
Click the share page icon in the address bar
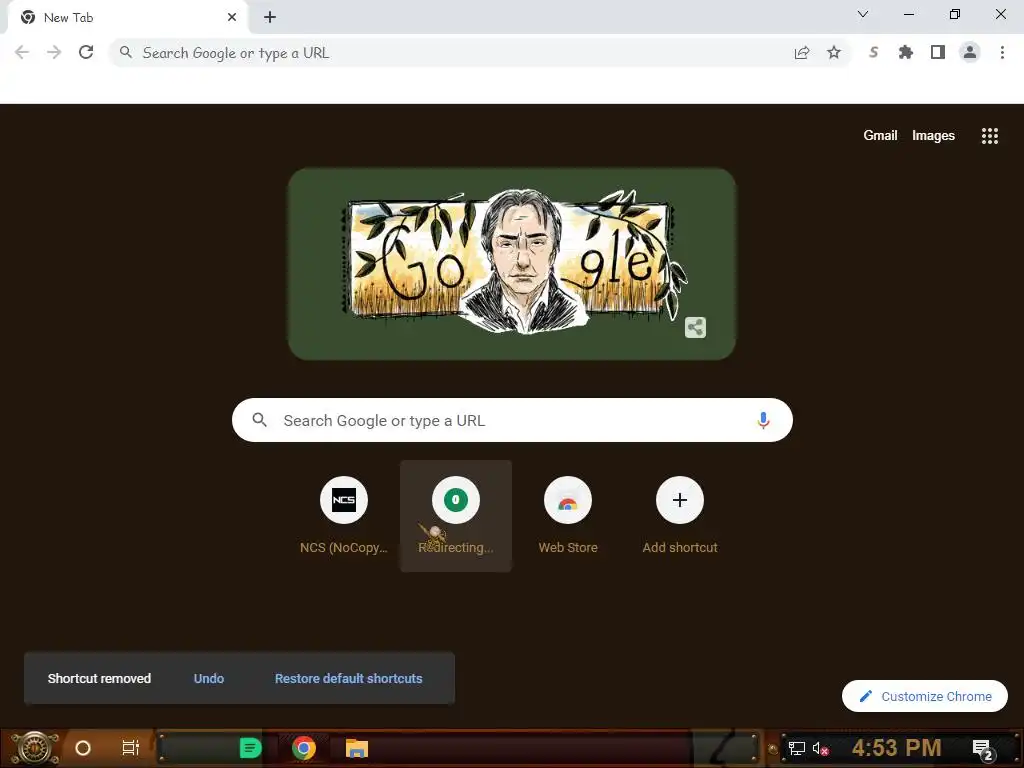tap(802, 53)
